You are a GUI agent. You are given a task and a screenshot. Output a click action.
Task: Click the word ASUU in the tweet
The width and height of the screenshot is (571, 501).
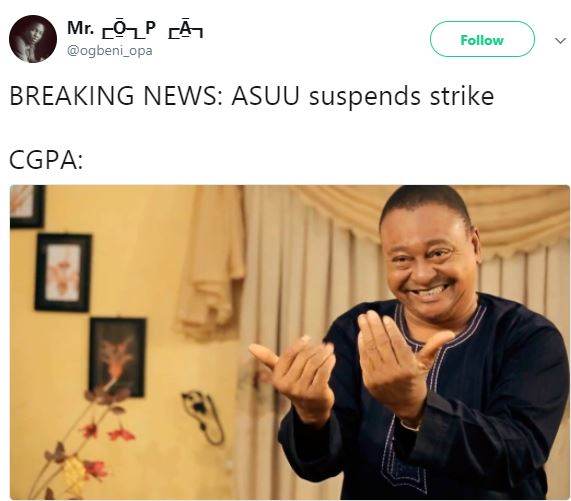pos(265,95)
